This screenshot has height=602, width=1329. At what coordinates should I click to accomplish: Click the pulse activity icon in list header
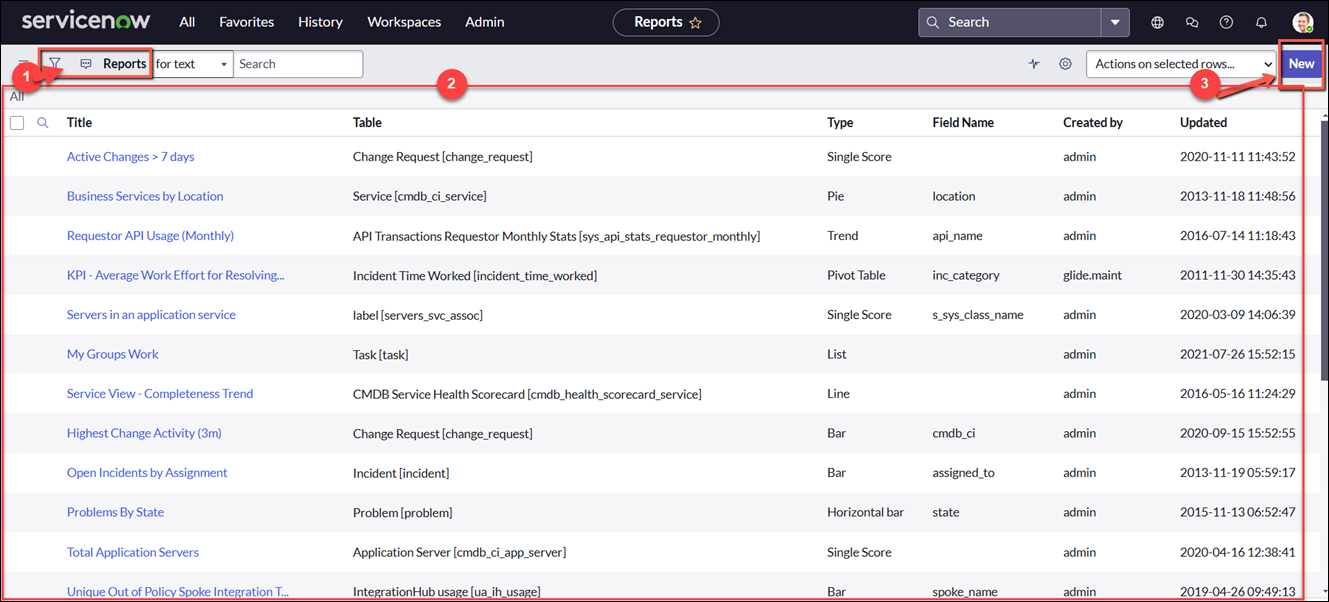(1034, 64)
